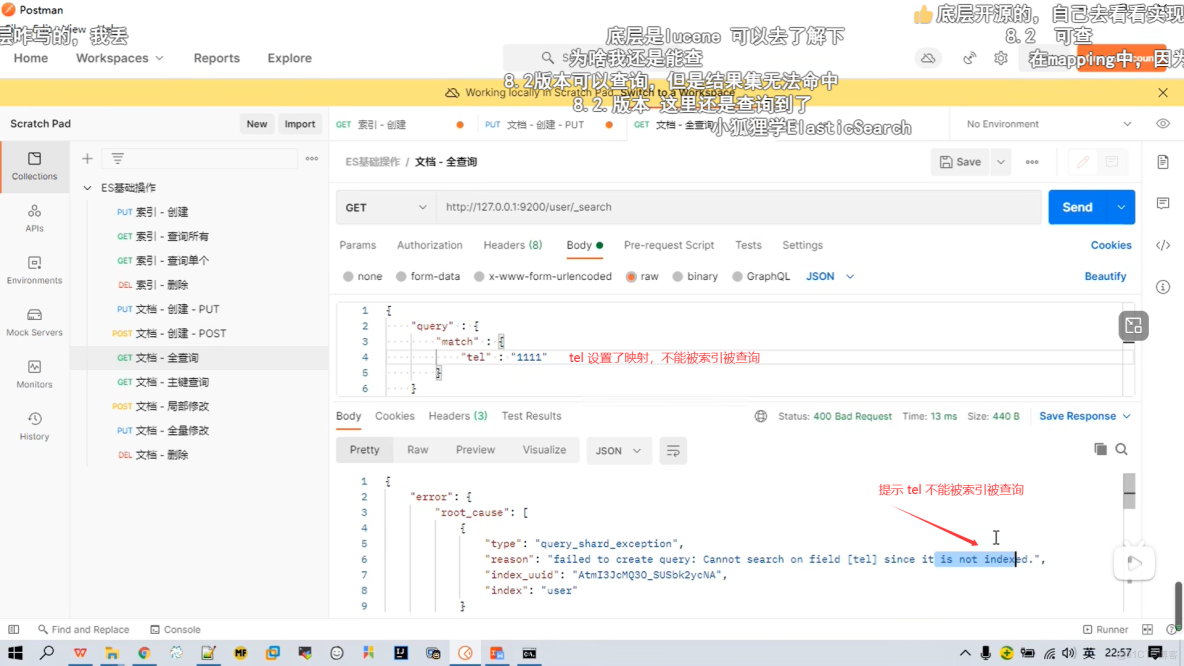The image size is (1184, 666).
Task: Open the Postman Console
Action: 175,629
